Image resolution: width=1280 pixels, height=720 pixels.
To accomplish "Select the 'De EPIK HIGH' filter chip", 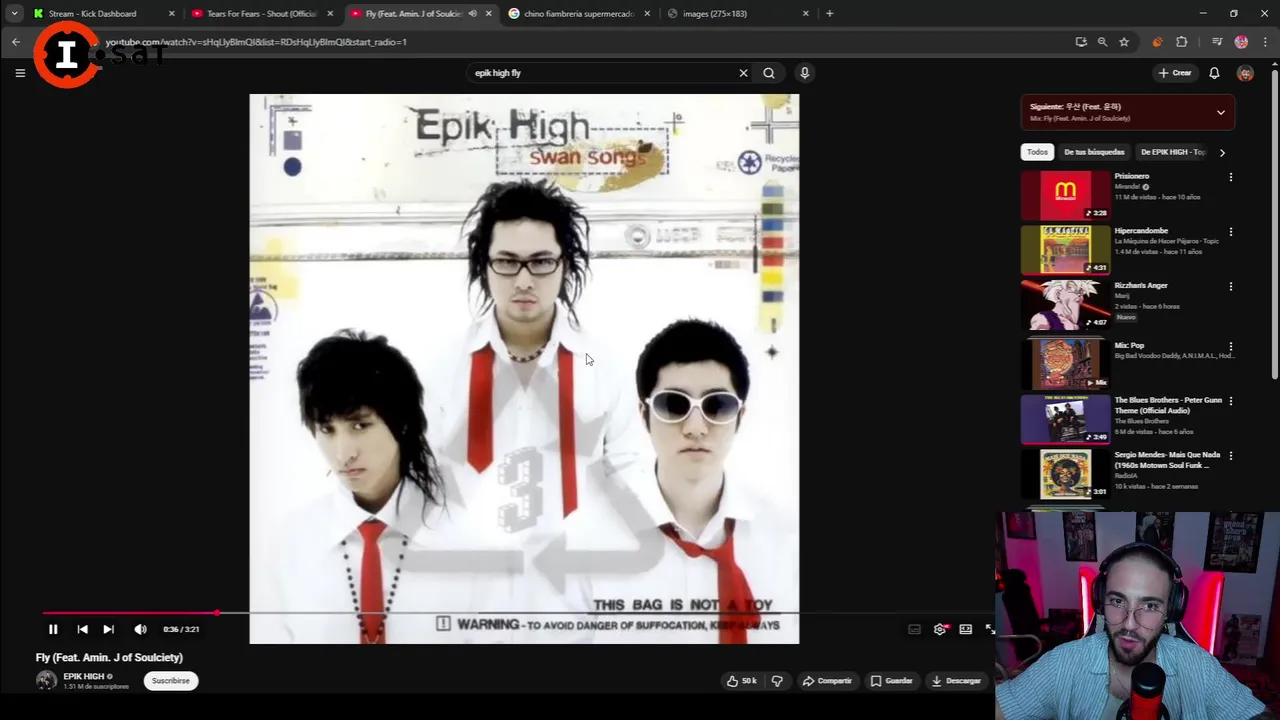I will coord(1172,152).
